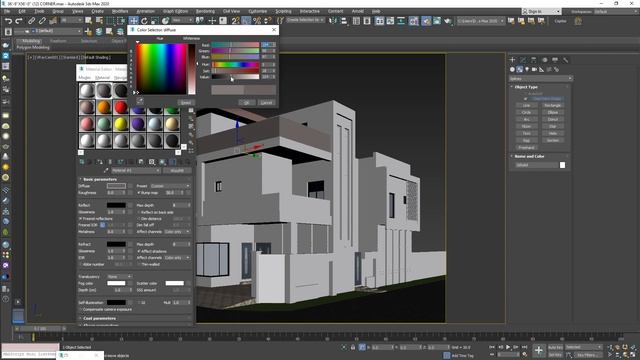The height and width of the screenshot is (360, 640).
Task: Click the Line spline button
Action: [527, 105]
